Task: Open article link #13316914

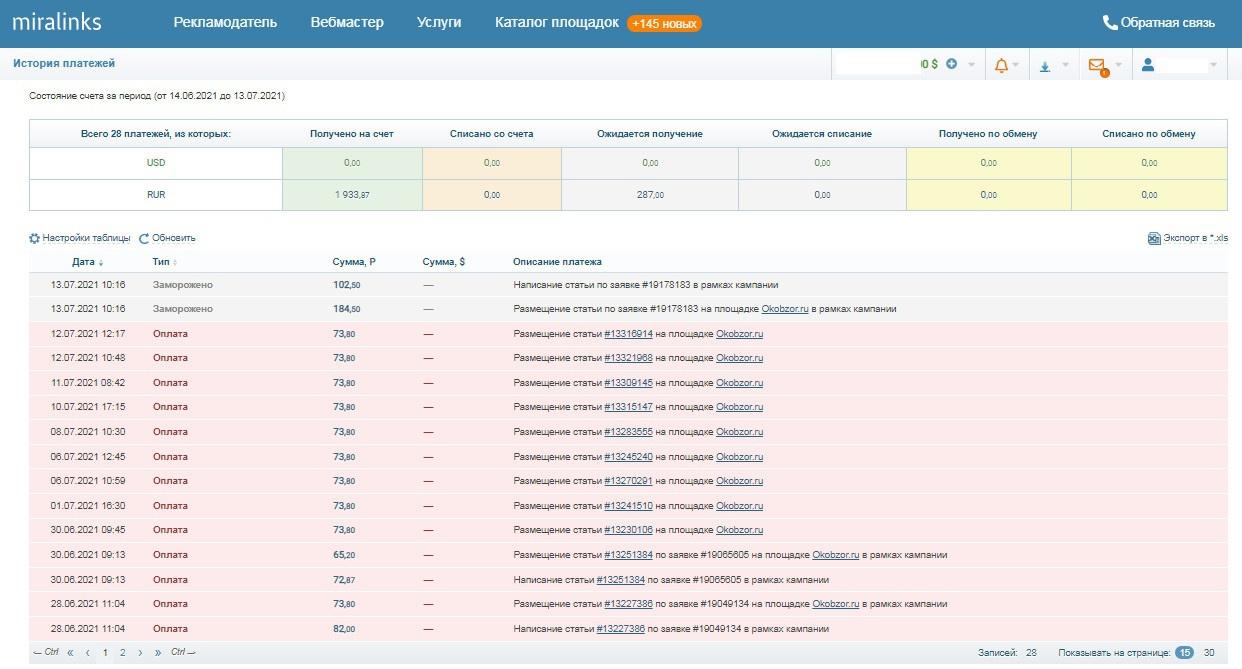Action: [628, 334]
